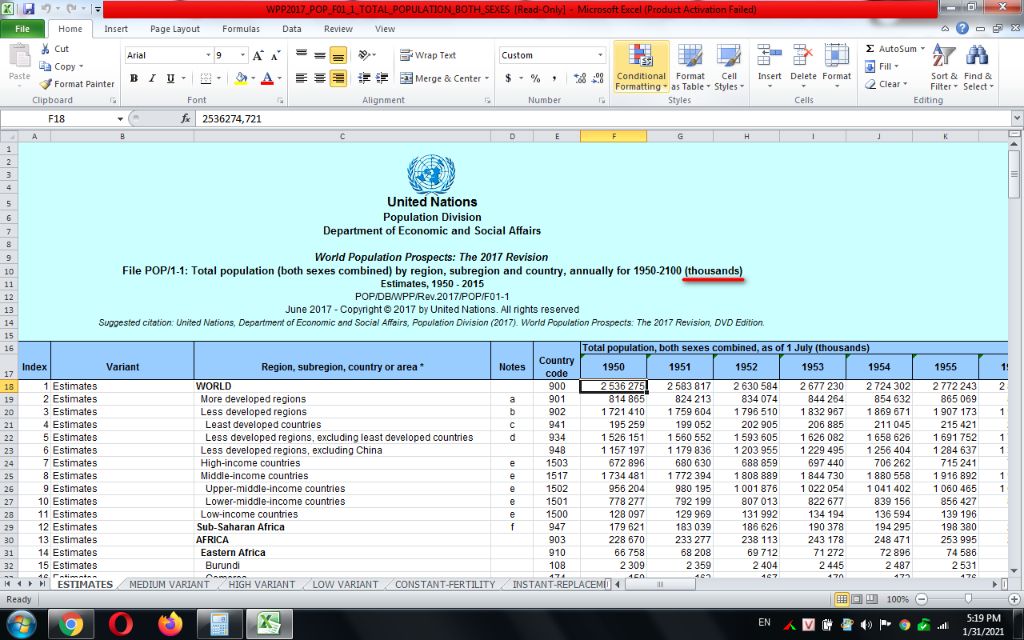Click the 100% zoom level button

pyautogui.click(x=898, y=599)
